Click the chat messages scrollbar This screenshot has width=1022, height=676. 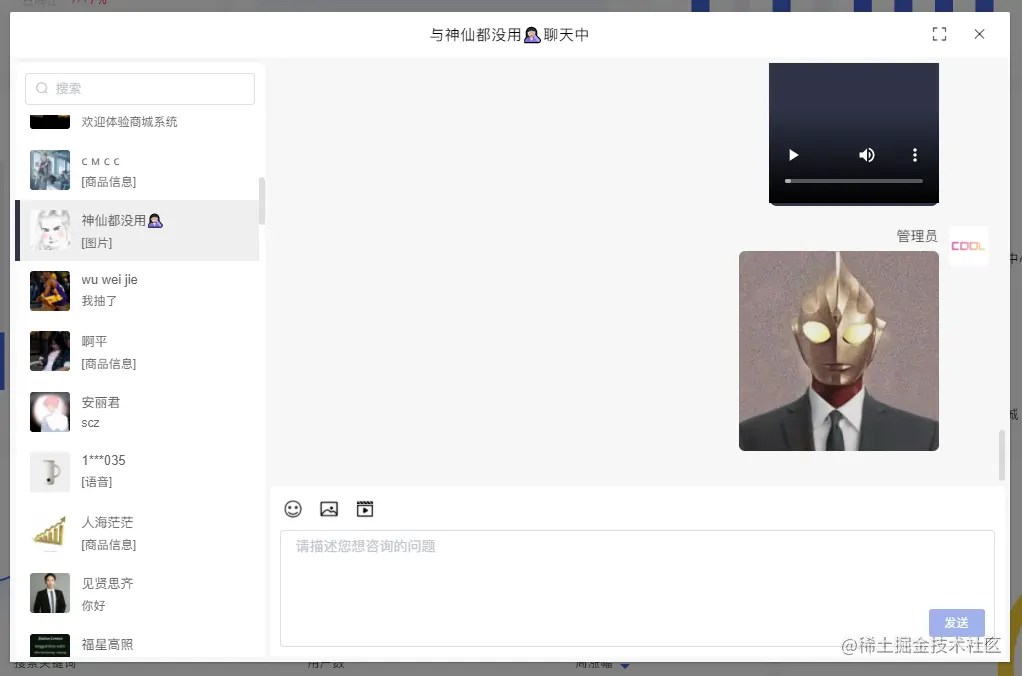[1002, 455]
